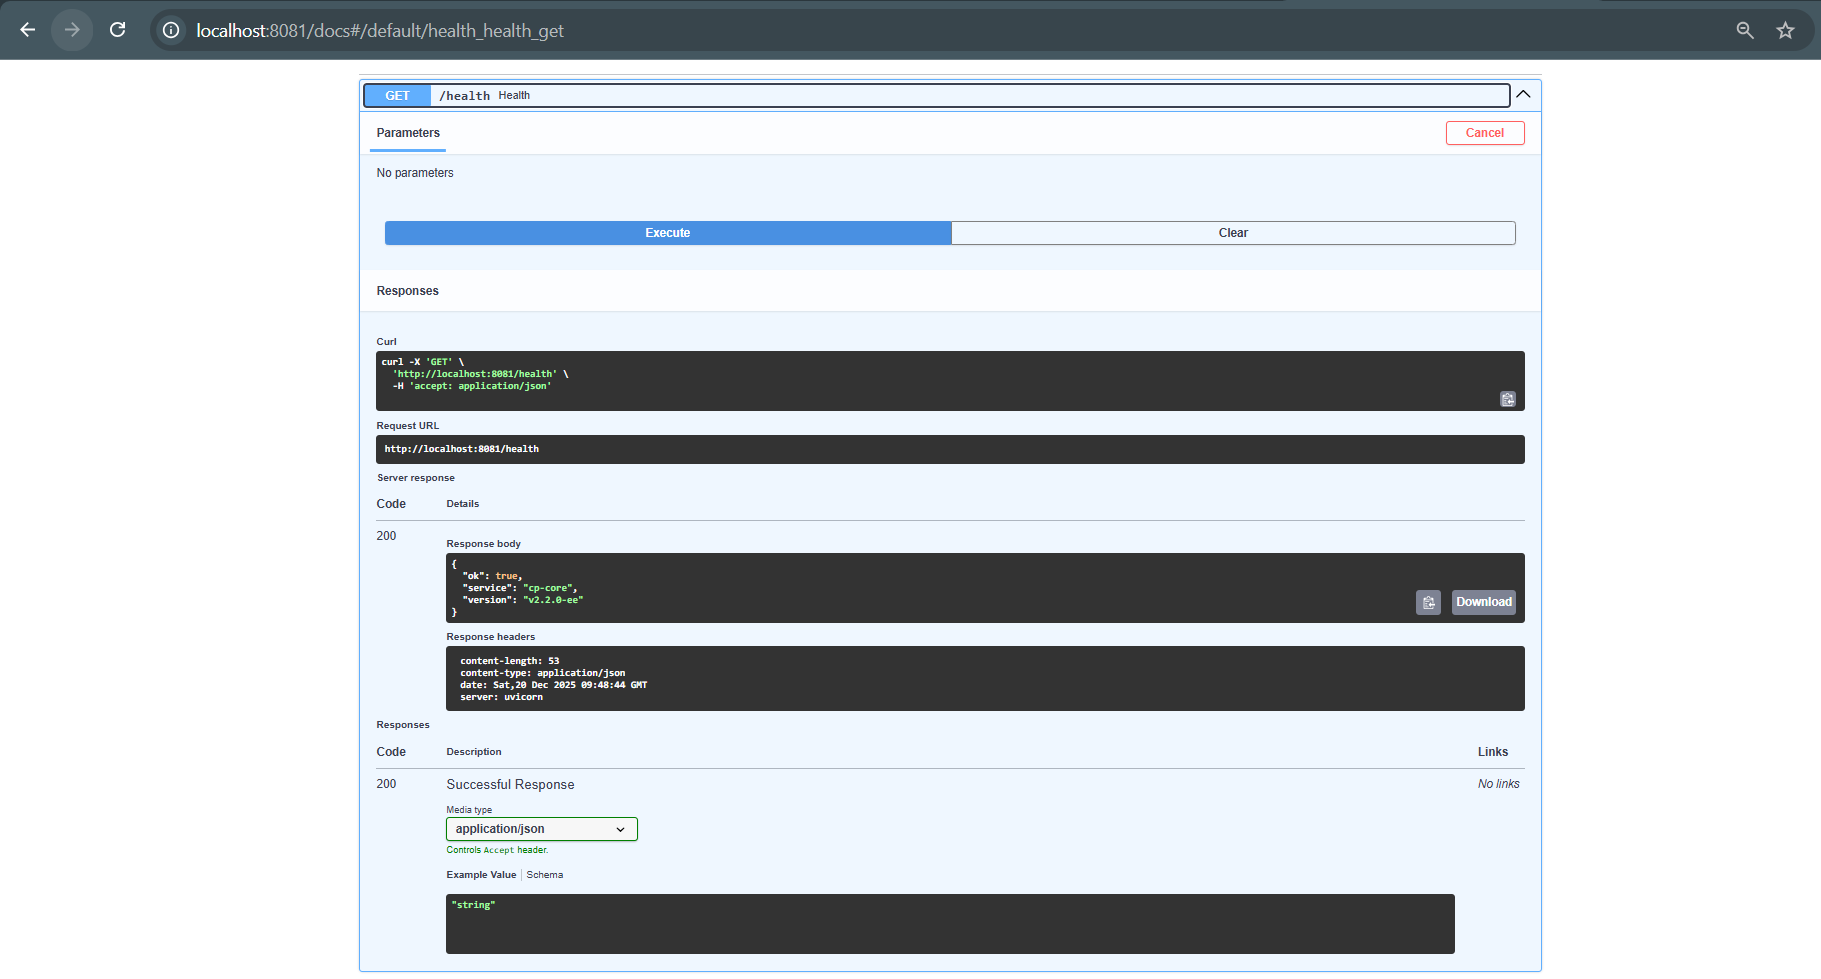Open the application/json media type dropdown
The image size is (1821, 979).
[541, 829]
